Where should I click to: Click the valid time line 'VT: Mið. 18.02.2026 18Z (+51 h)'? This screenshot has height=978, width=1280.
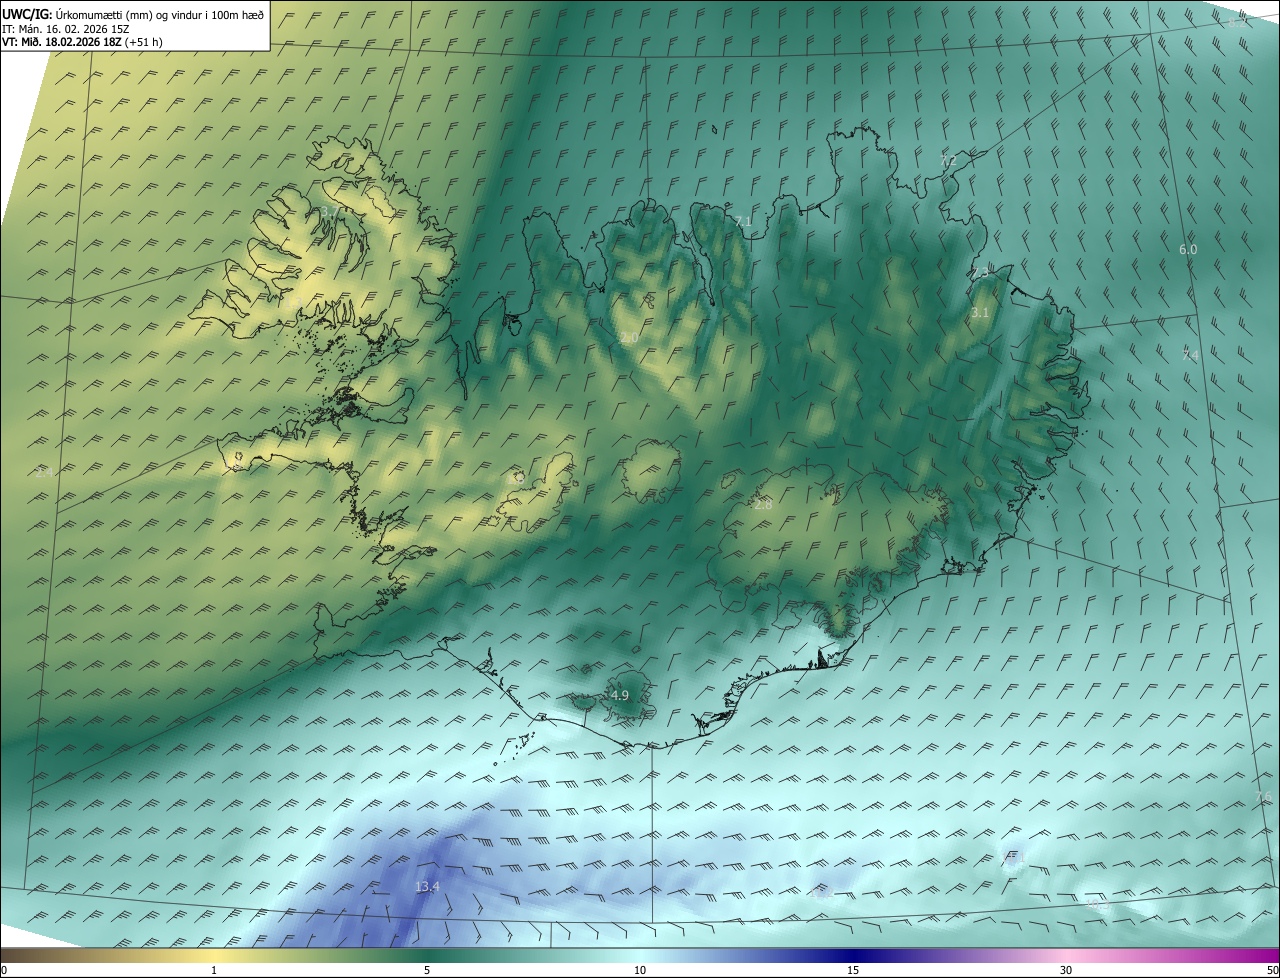click(x=82, y=42)
